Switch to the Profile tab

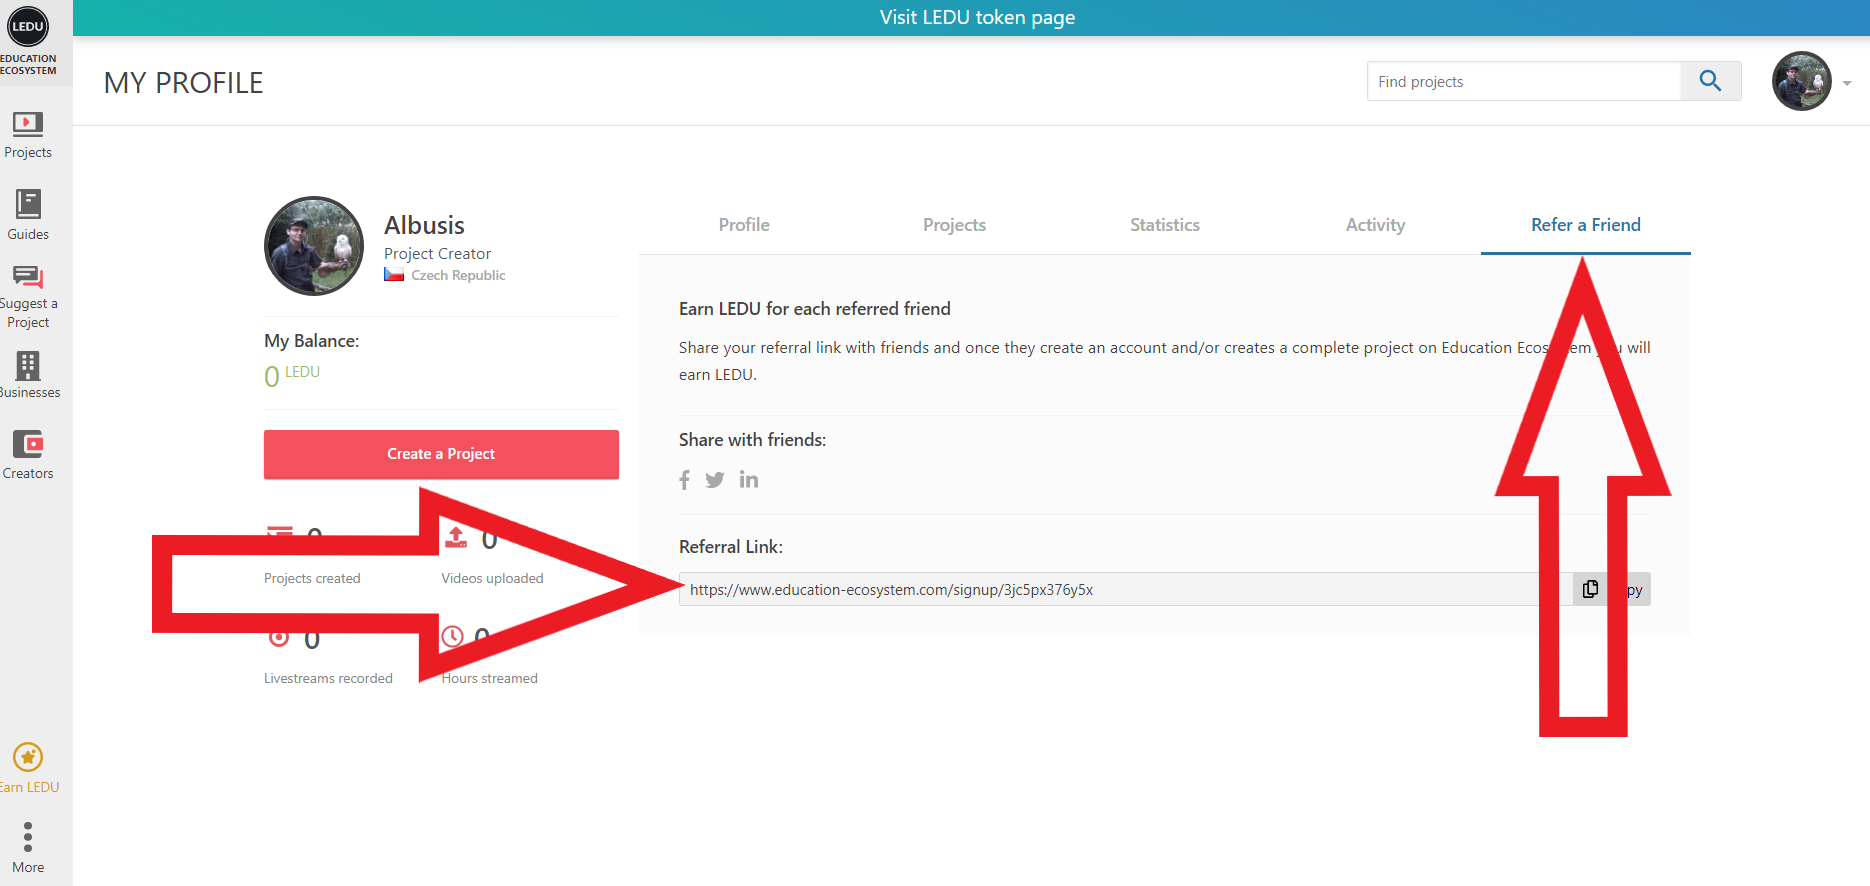click(744, 225)
